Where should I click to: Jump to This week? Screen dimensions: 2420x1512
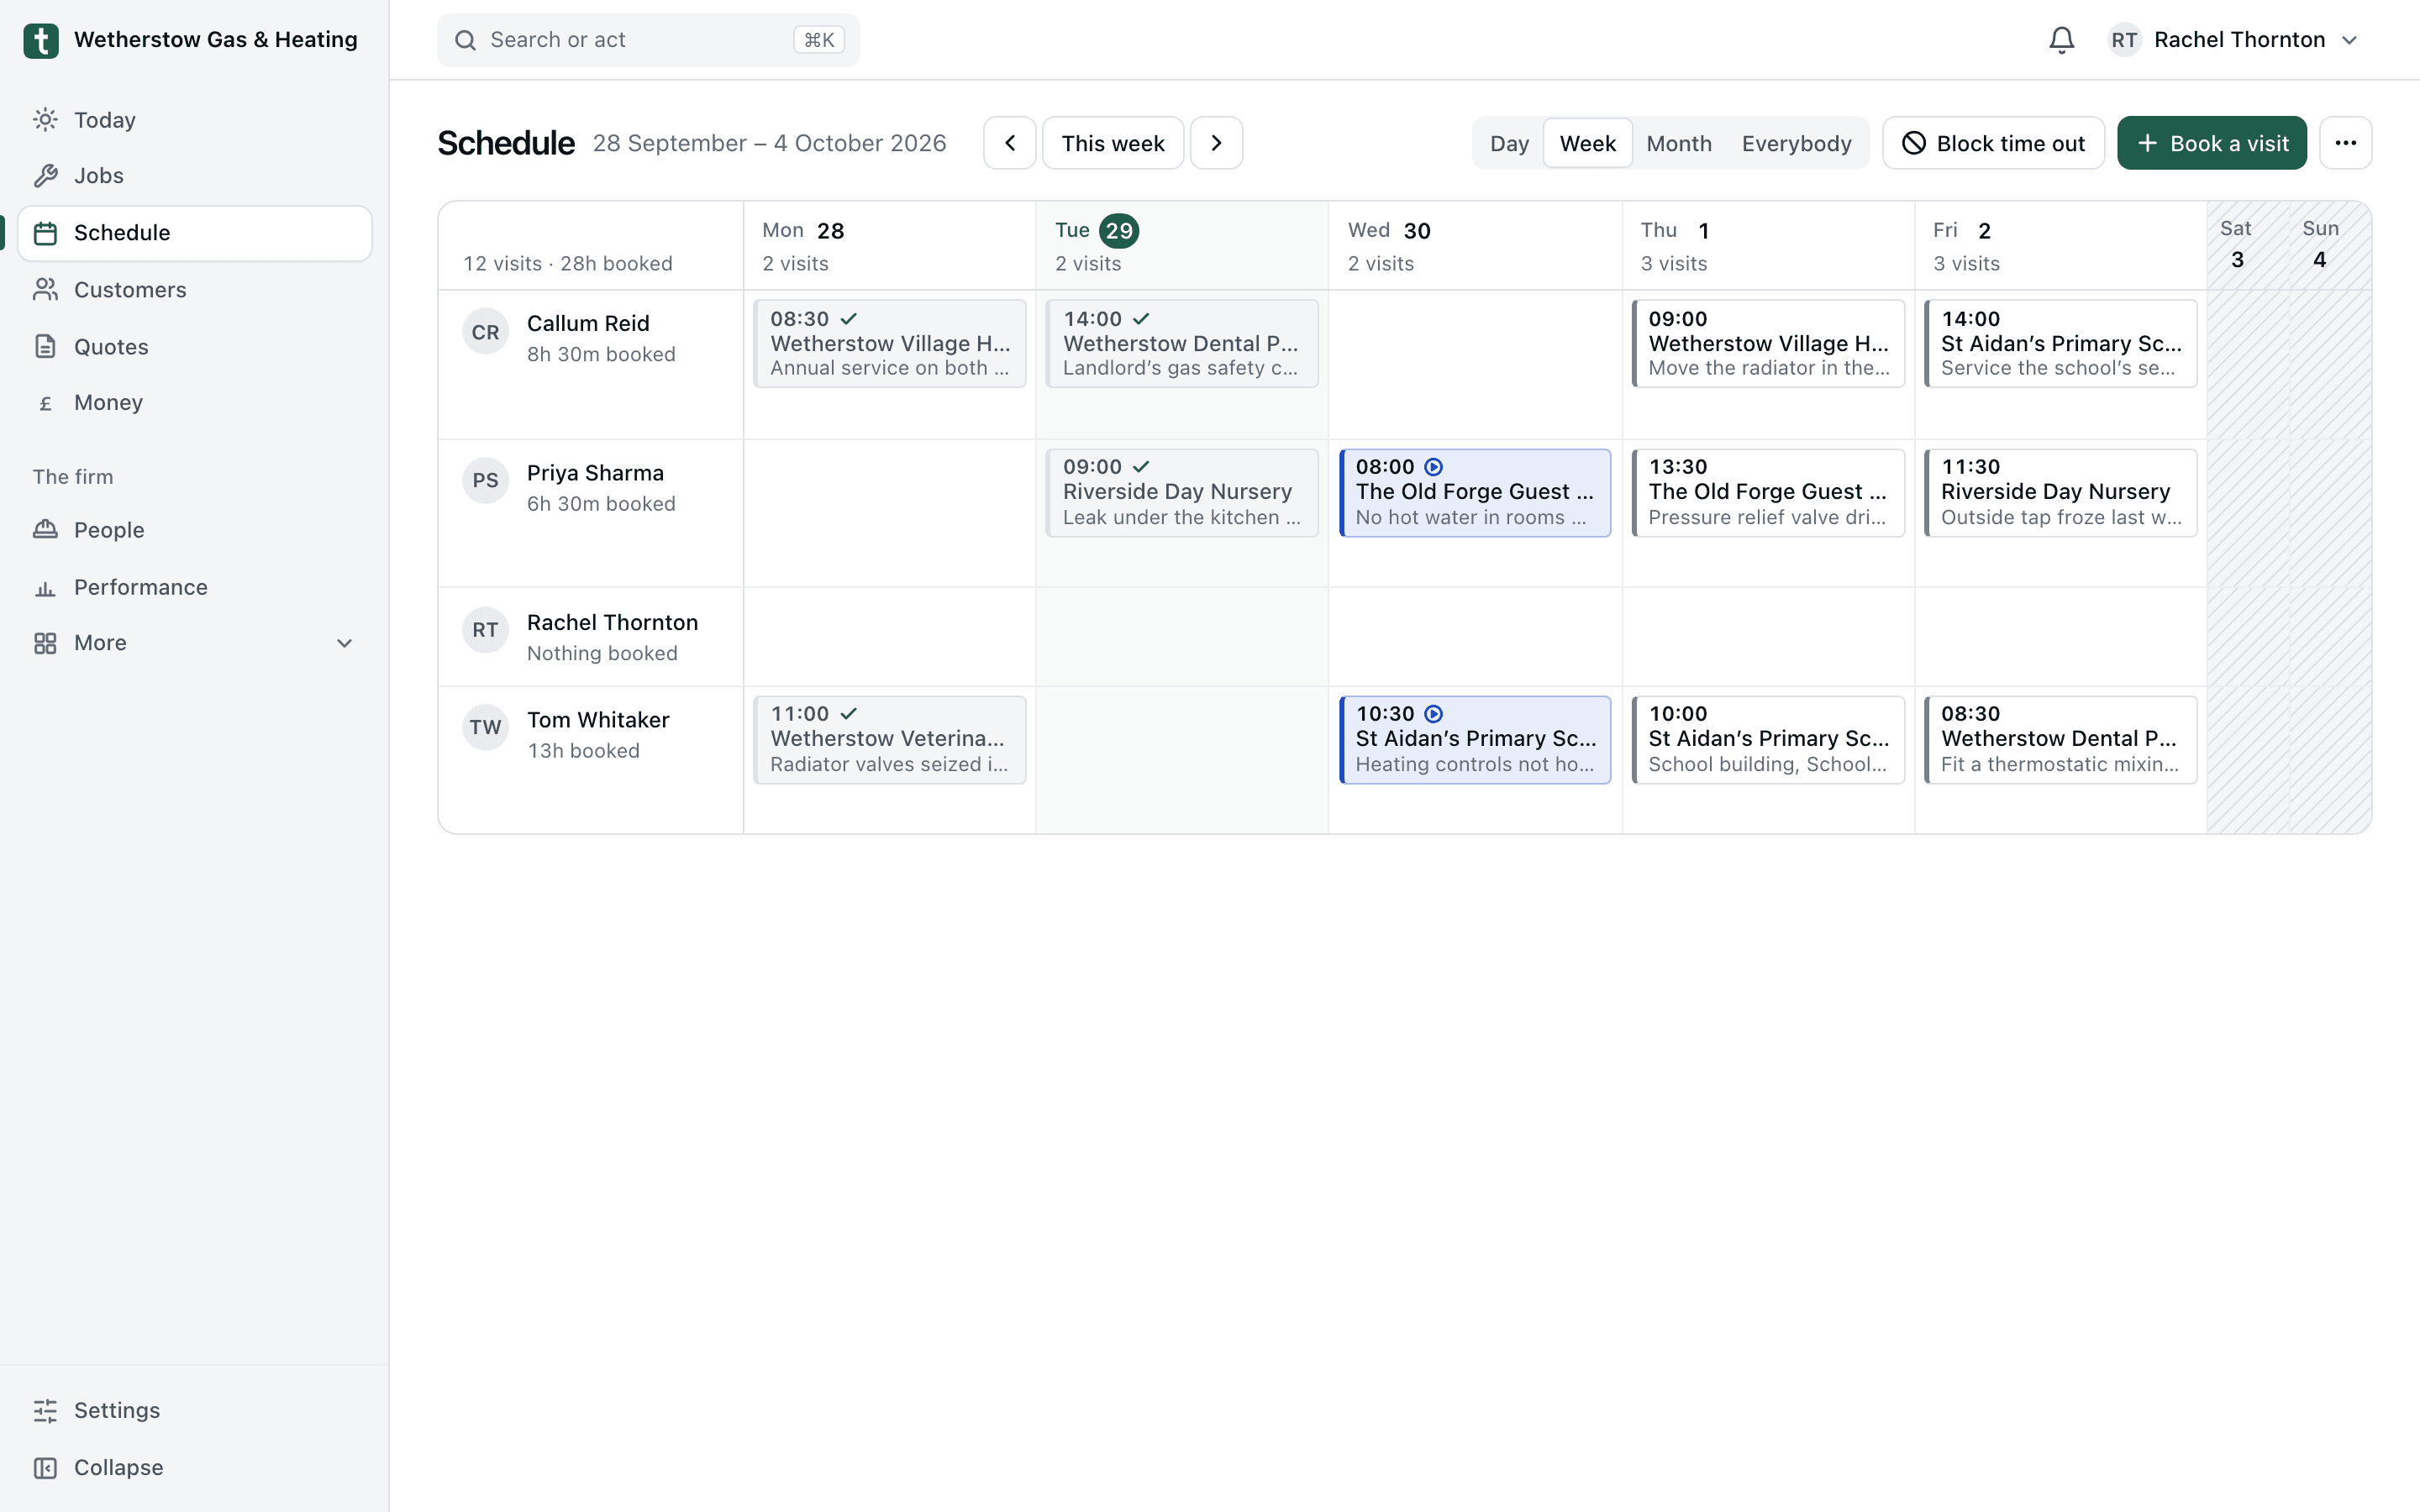[1113, 143]
